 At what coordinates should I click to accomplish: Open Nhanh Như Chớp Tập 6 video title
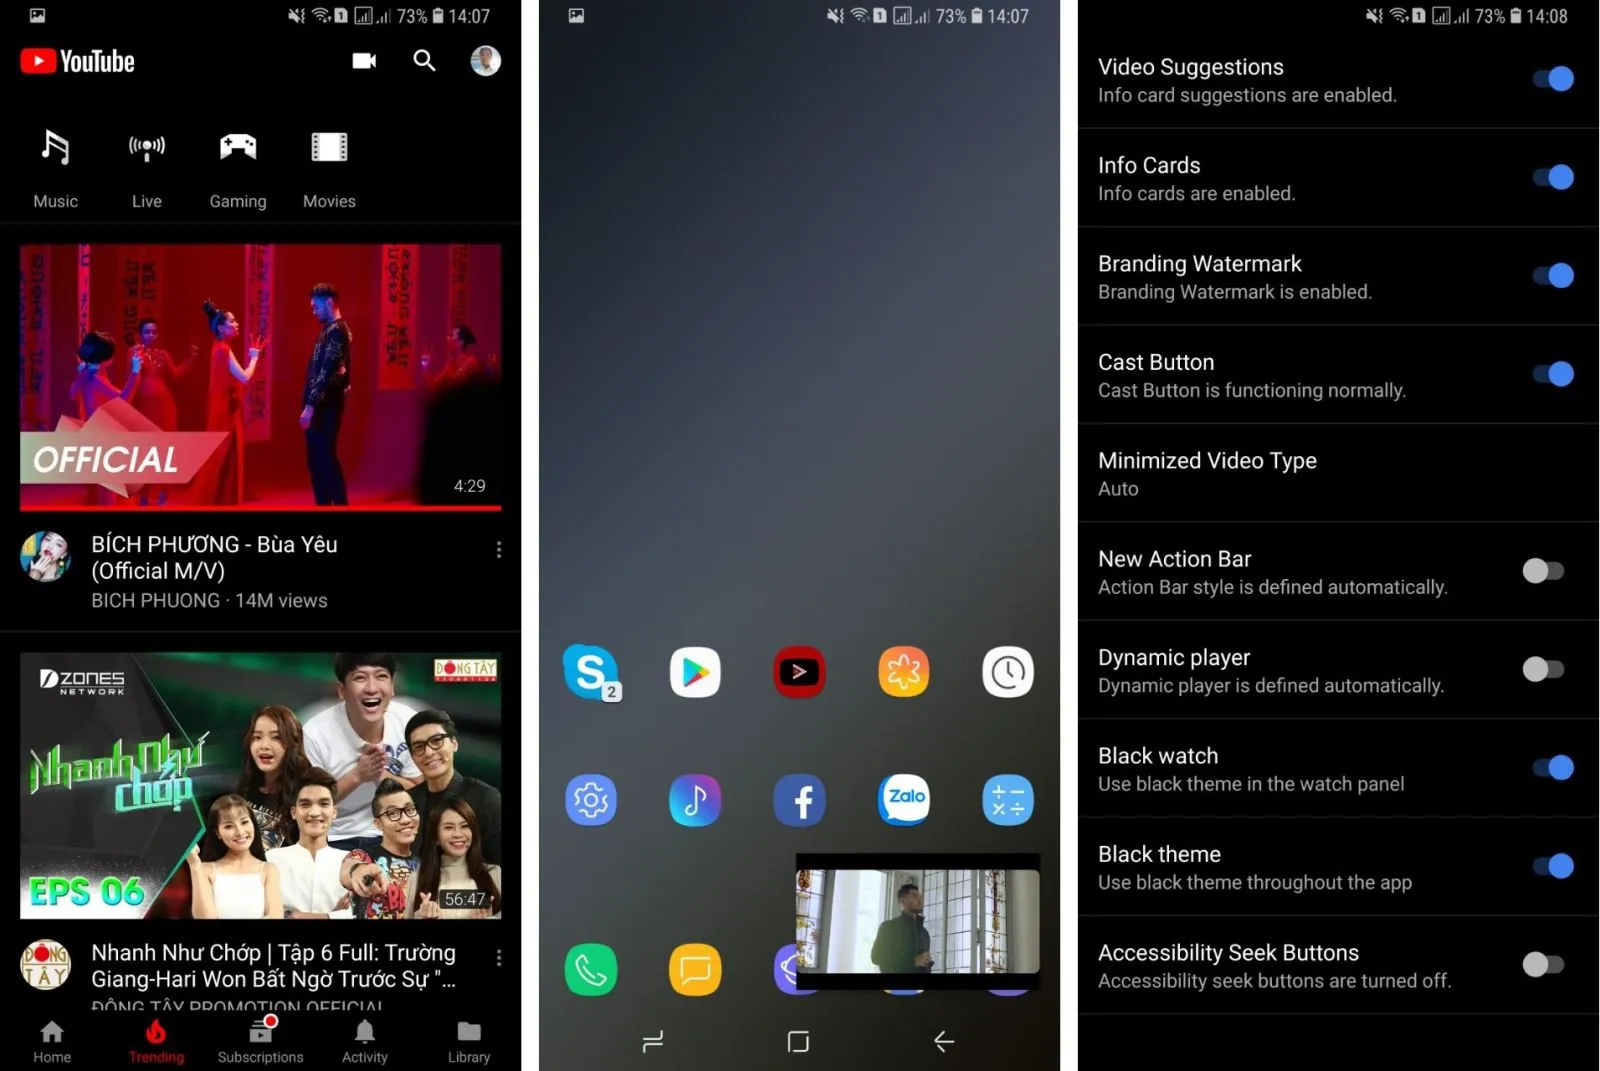click(x=273, y=965)
